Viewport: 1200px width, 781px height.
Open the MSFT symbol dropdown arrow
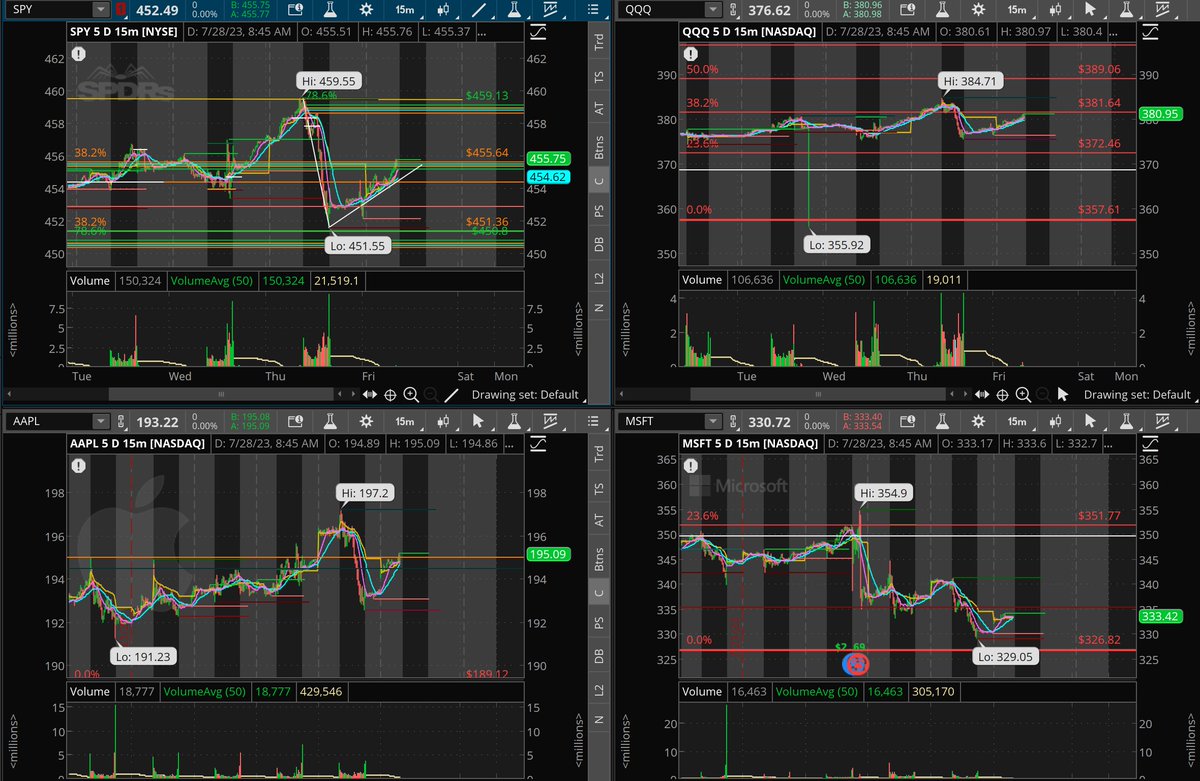tap(712, 421)
